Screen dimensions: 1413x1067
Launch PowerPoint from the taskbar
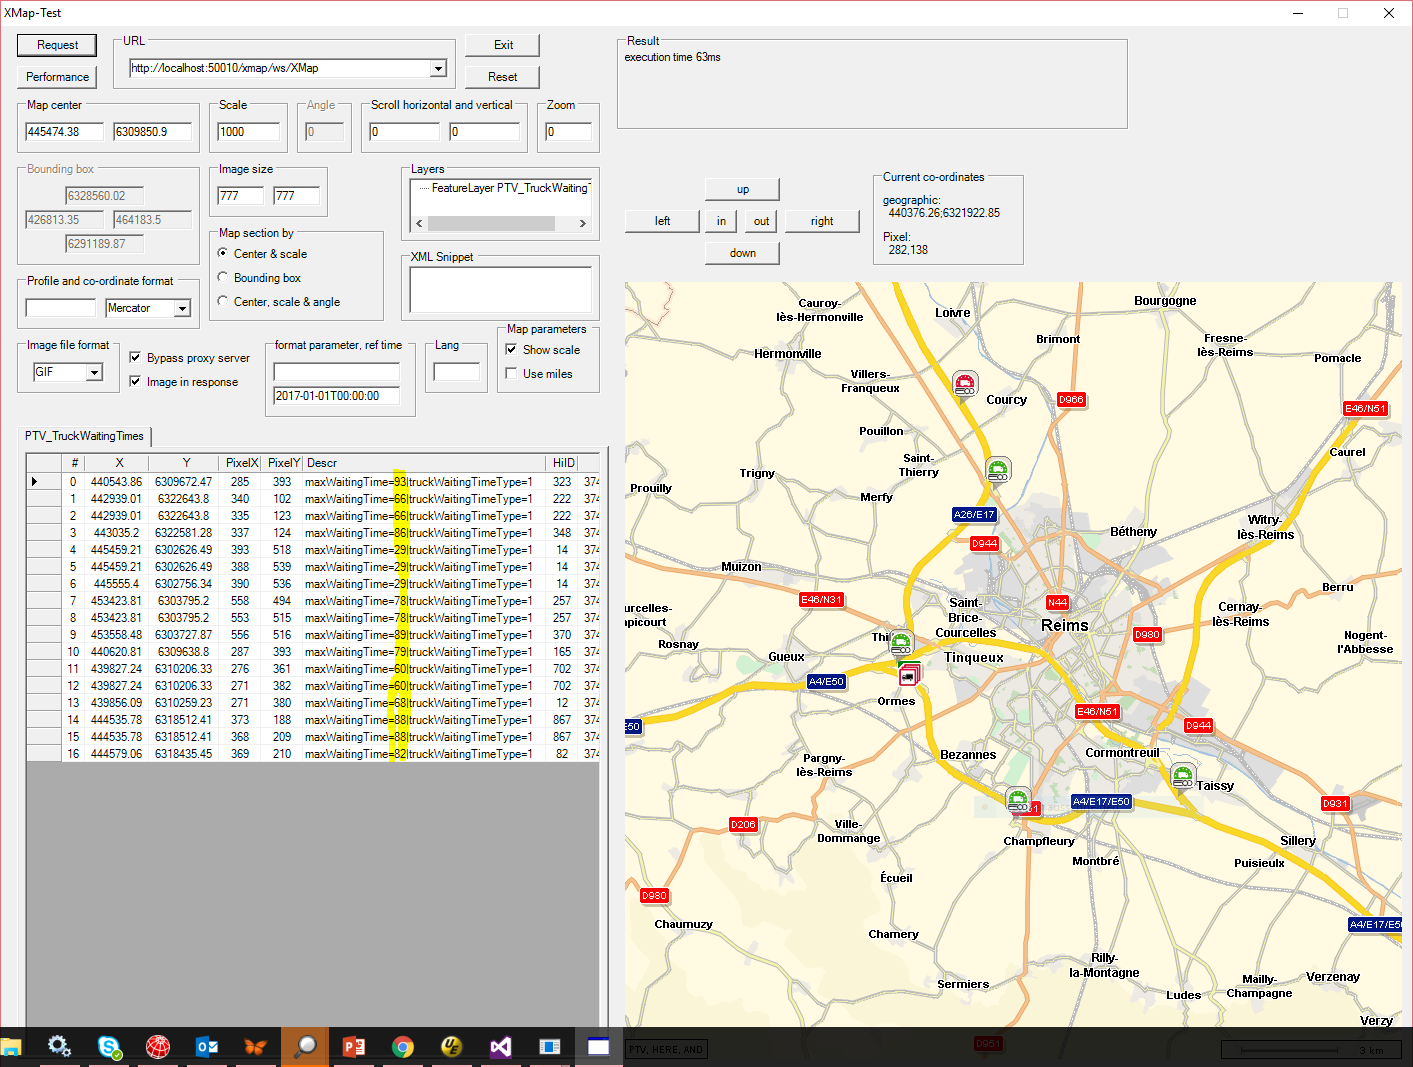354,1046
